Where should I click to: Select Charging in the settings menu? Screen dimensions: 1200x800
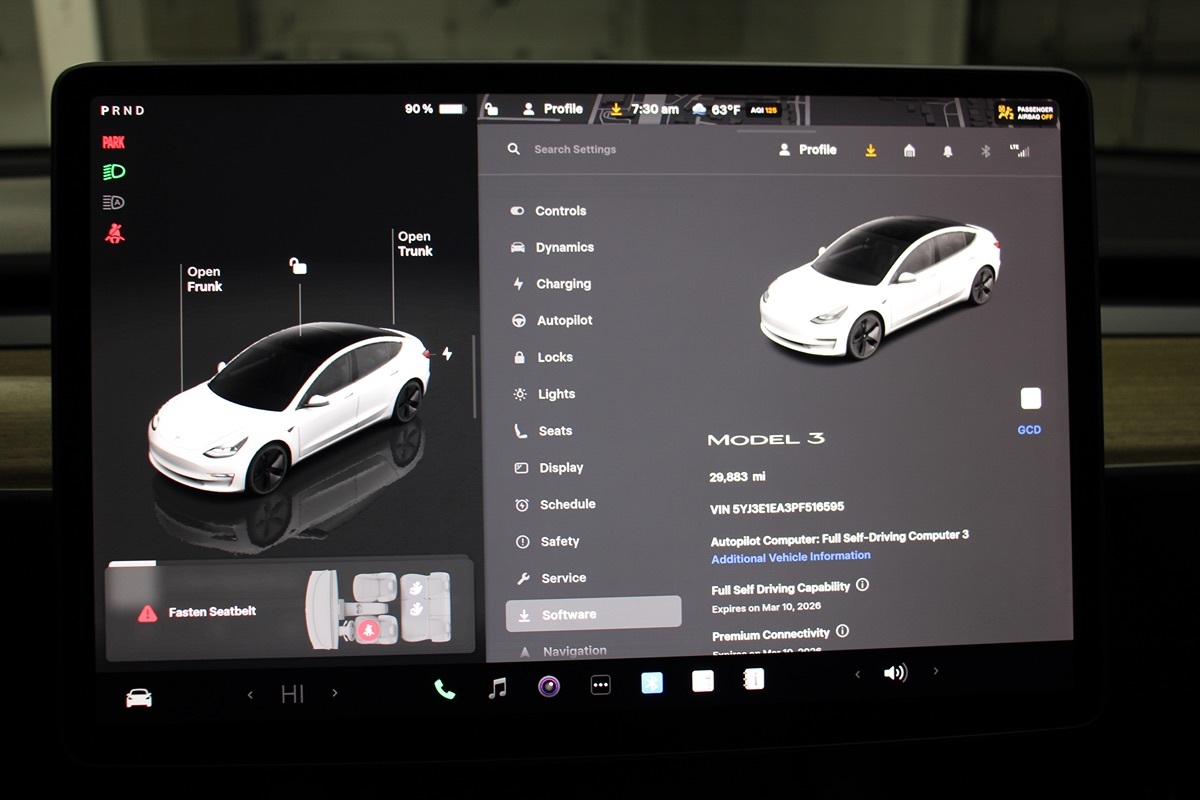563,284
